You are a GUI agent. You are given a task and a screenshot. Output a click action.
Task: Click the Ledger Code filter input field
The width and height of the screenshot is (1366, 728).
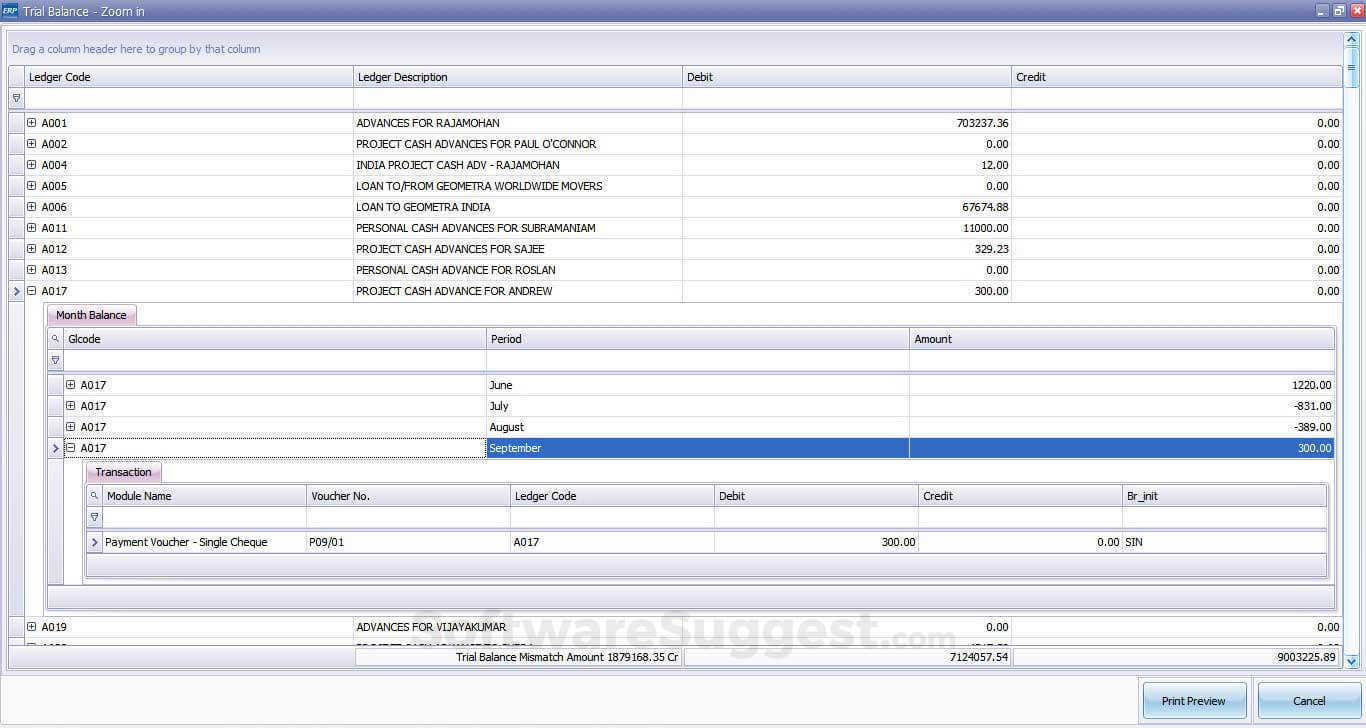(x=188, y=99)
